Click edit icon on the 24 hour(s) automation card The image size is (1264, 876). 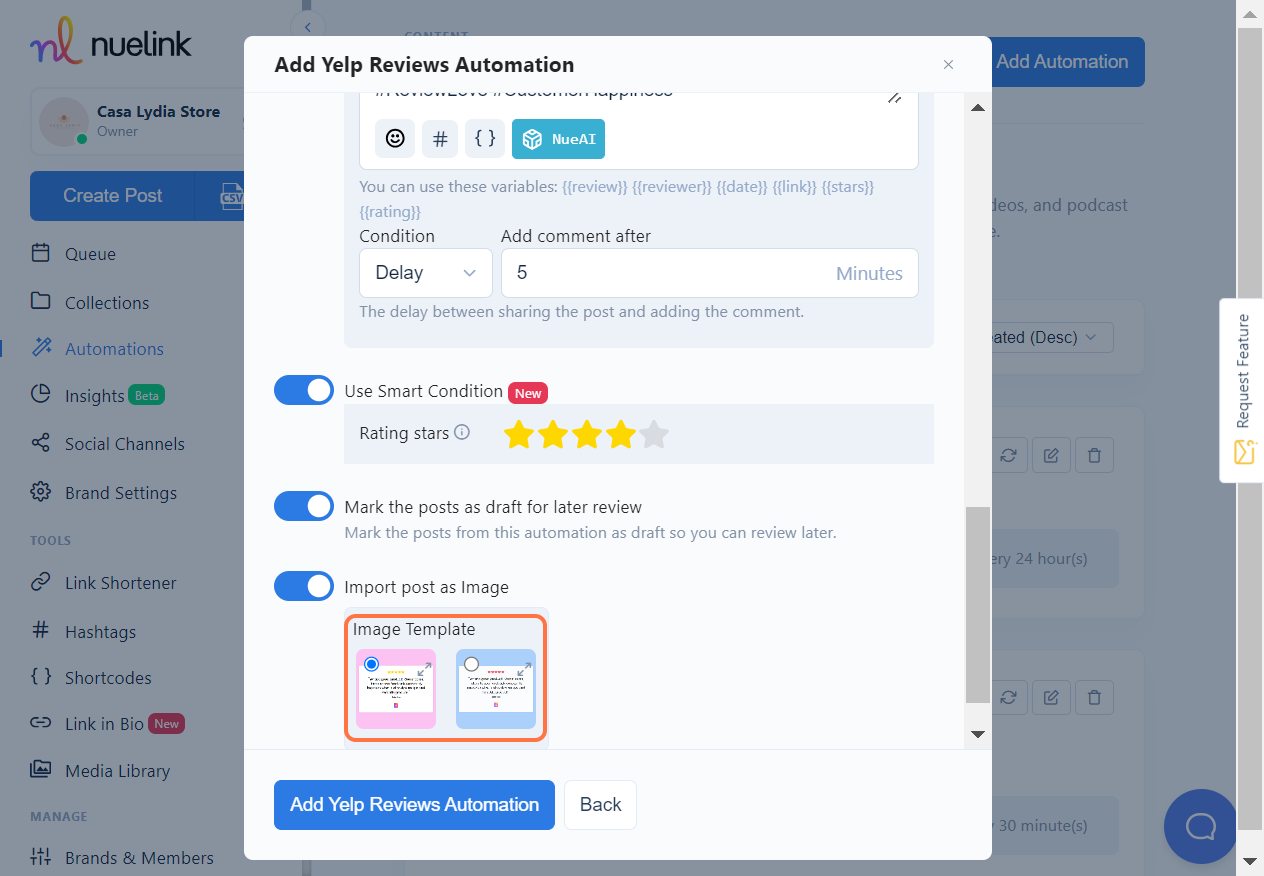pos(1051,455)
